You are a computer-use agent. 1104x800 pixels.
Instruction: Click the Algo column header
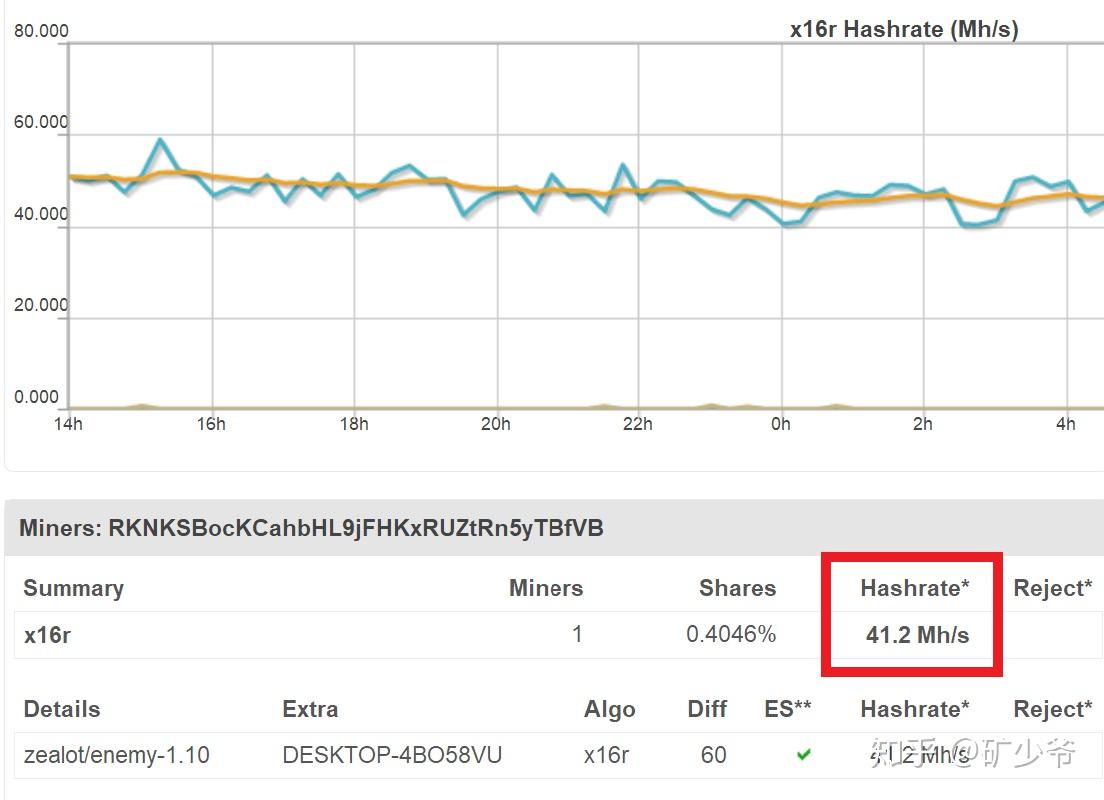pos(609,709)
